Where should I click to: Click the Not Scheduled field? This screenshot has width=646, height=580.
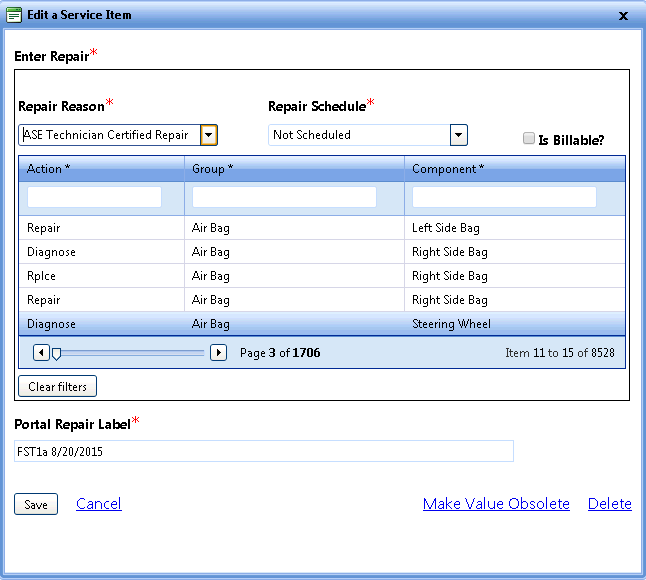point(359,135)
